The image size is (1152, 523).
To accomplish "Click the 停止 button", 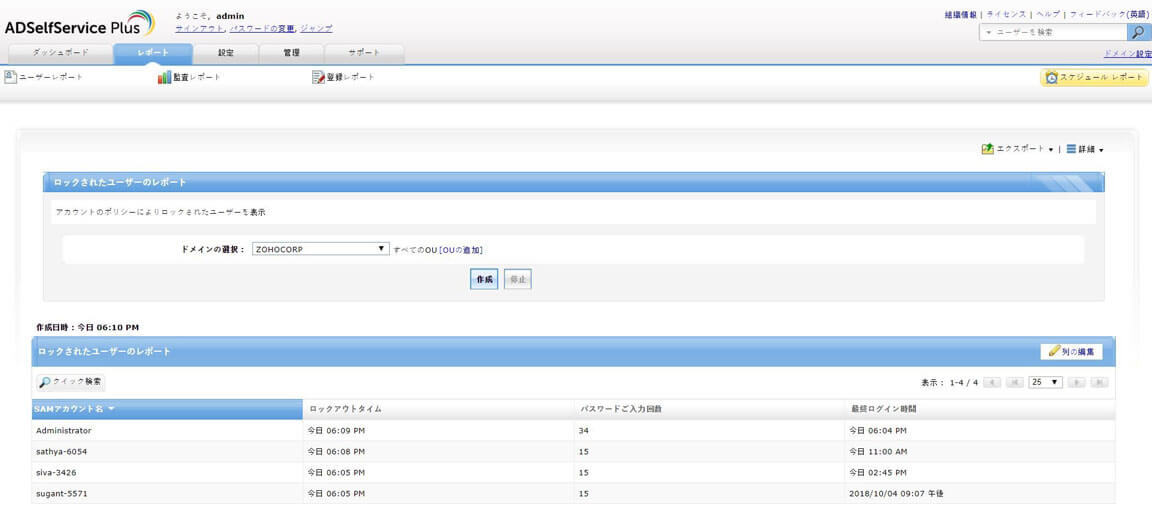I will point(518,279).
